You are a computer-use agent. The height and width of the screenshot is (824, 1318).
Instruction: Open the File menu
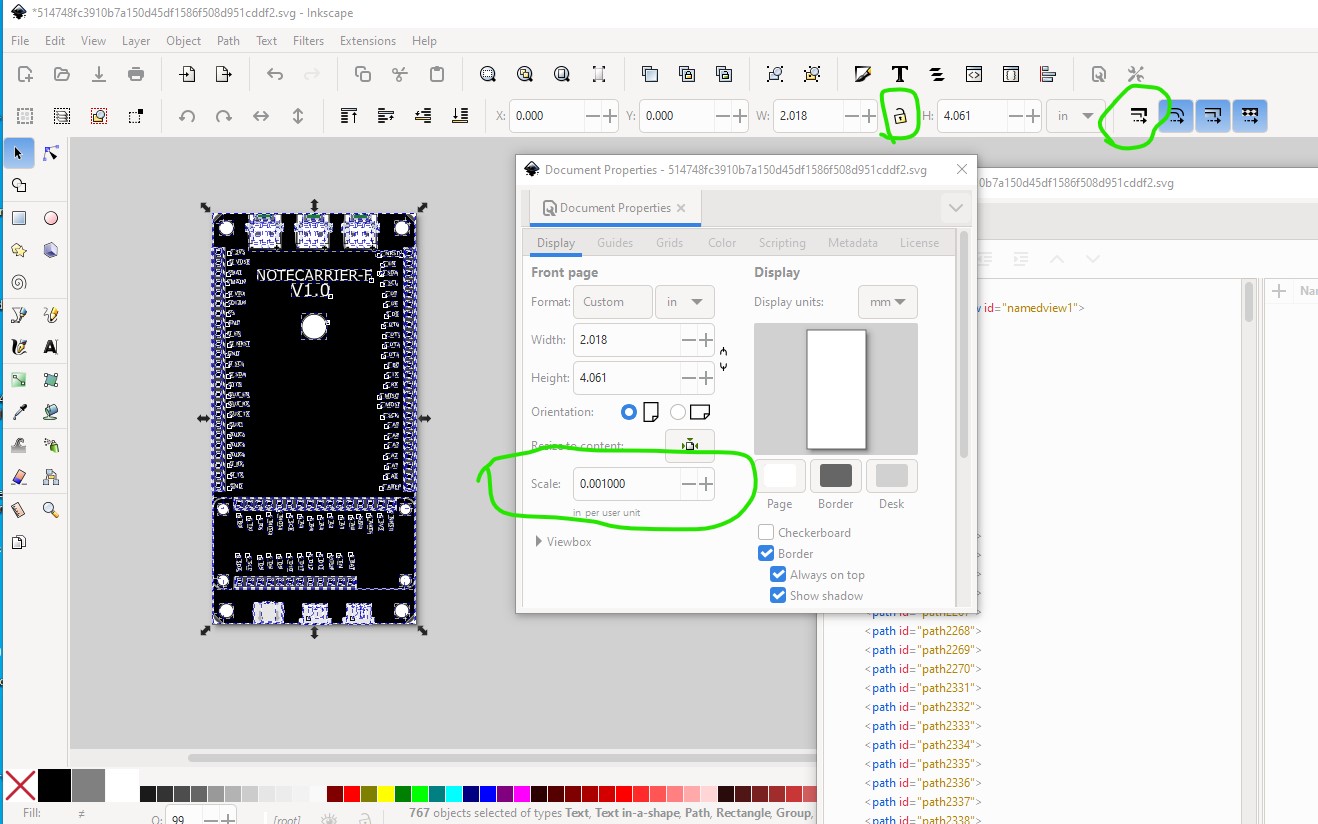(x=20, y=41)
